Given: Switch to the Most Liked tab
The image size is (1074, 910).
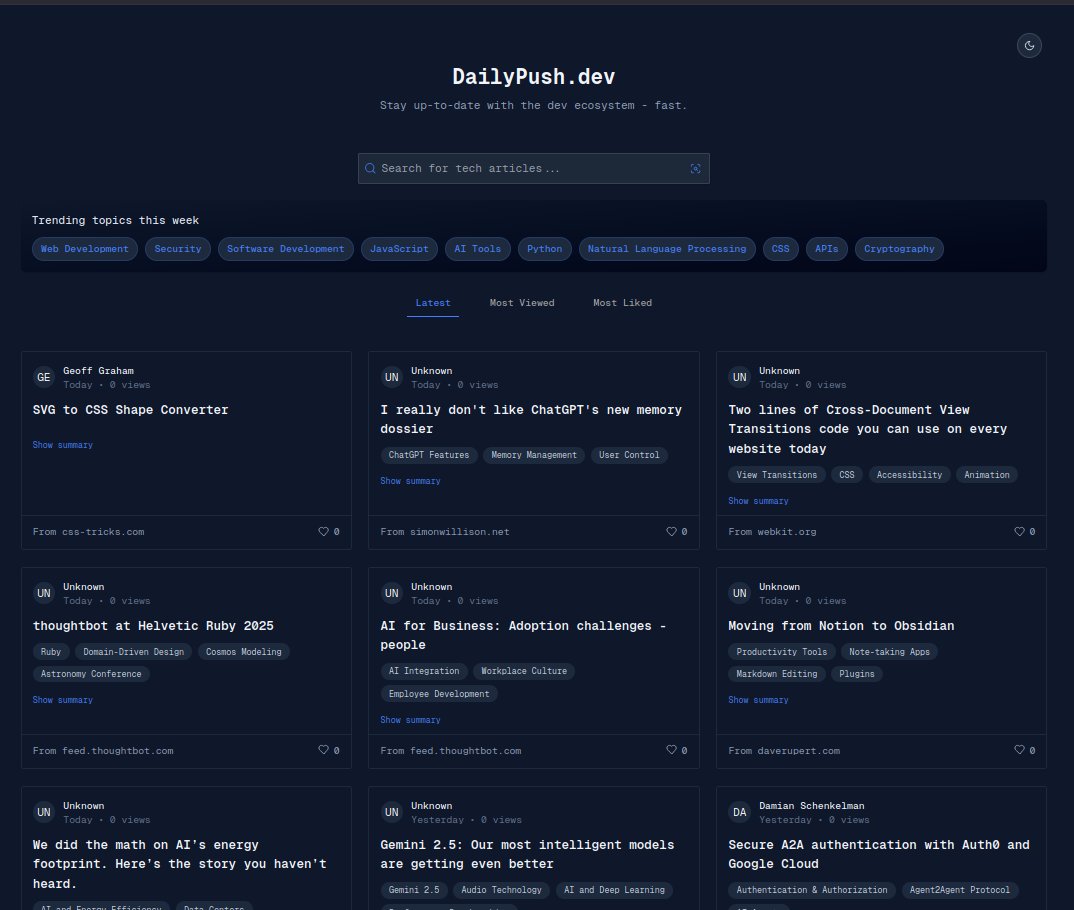Looking at the screenshot, I should point(623,303).
